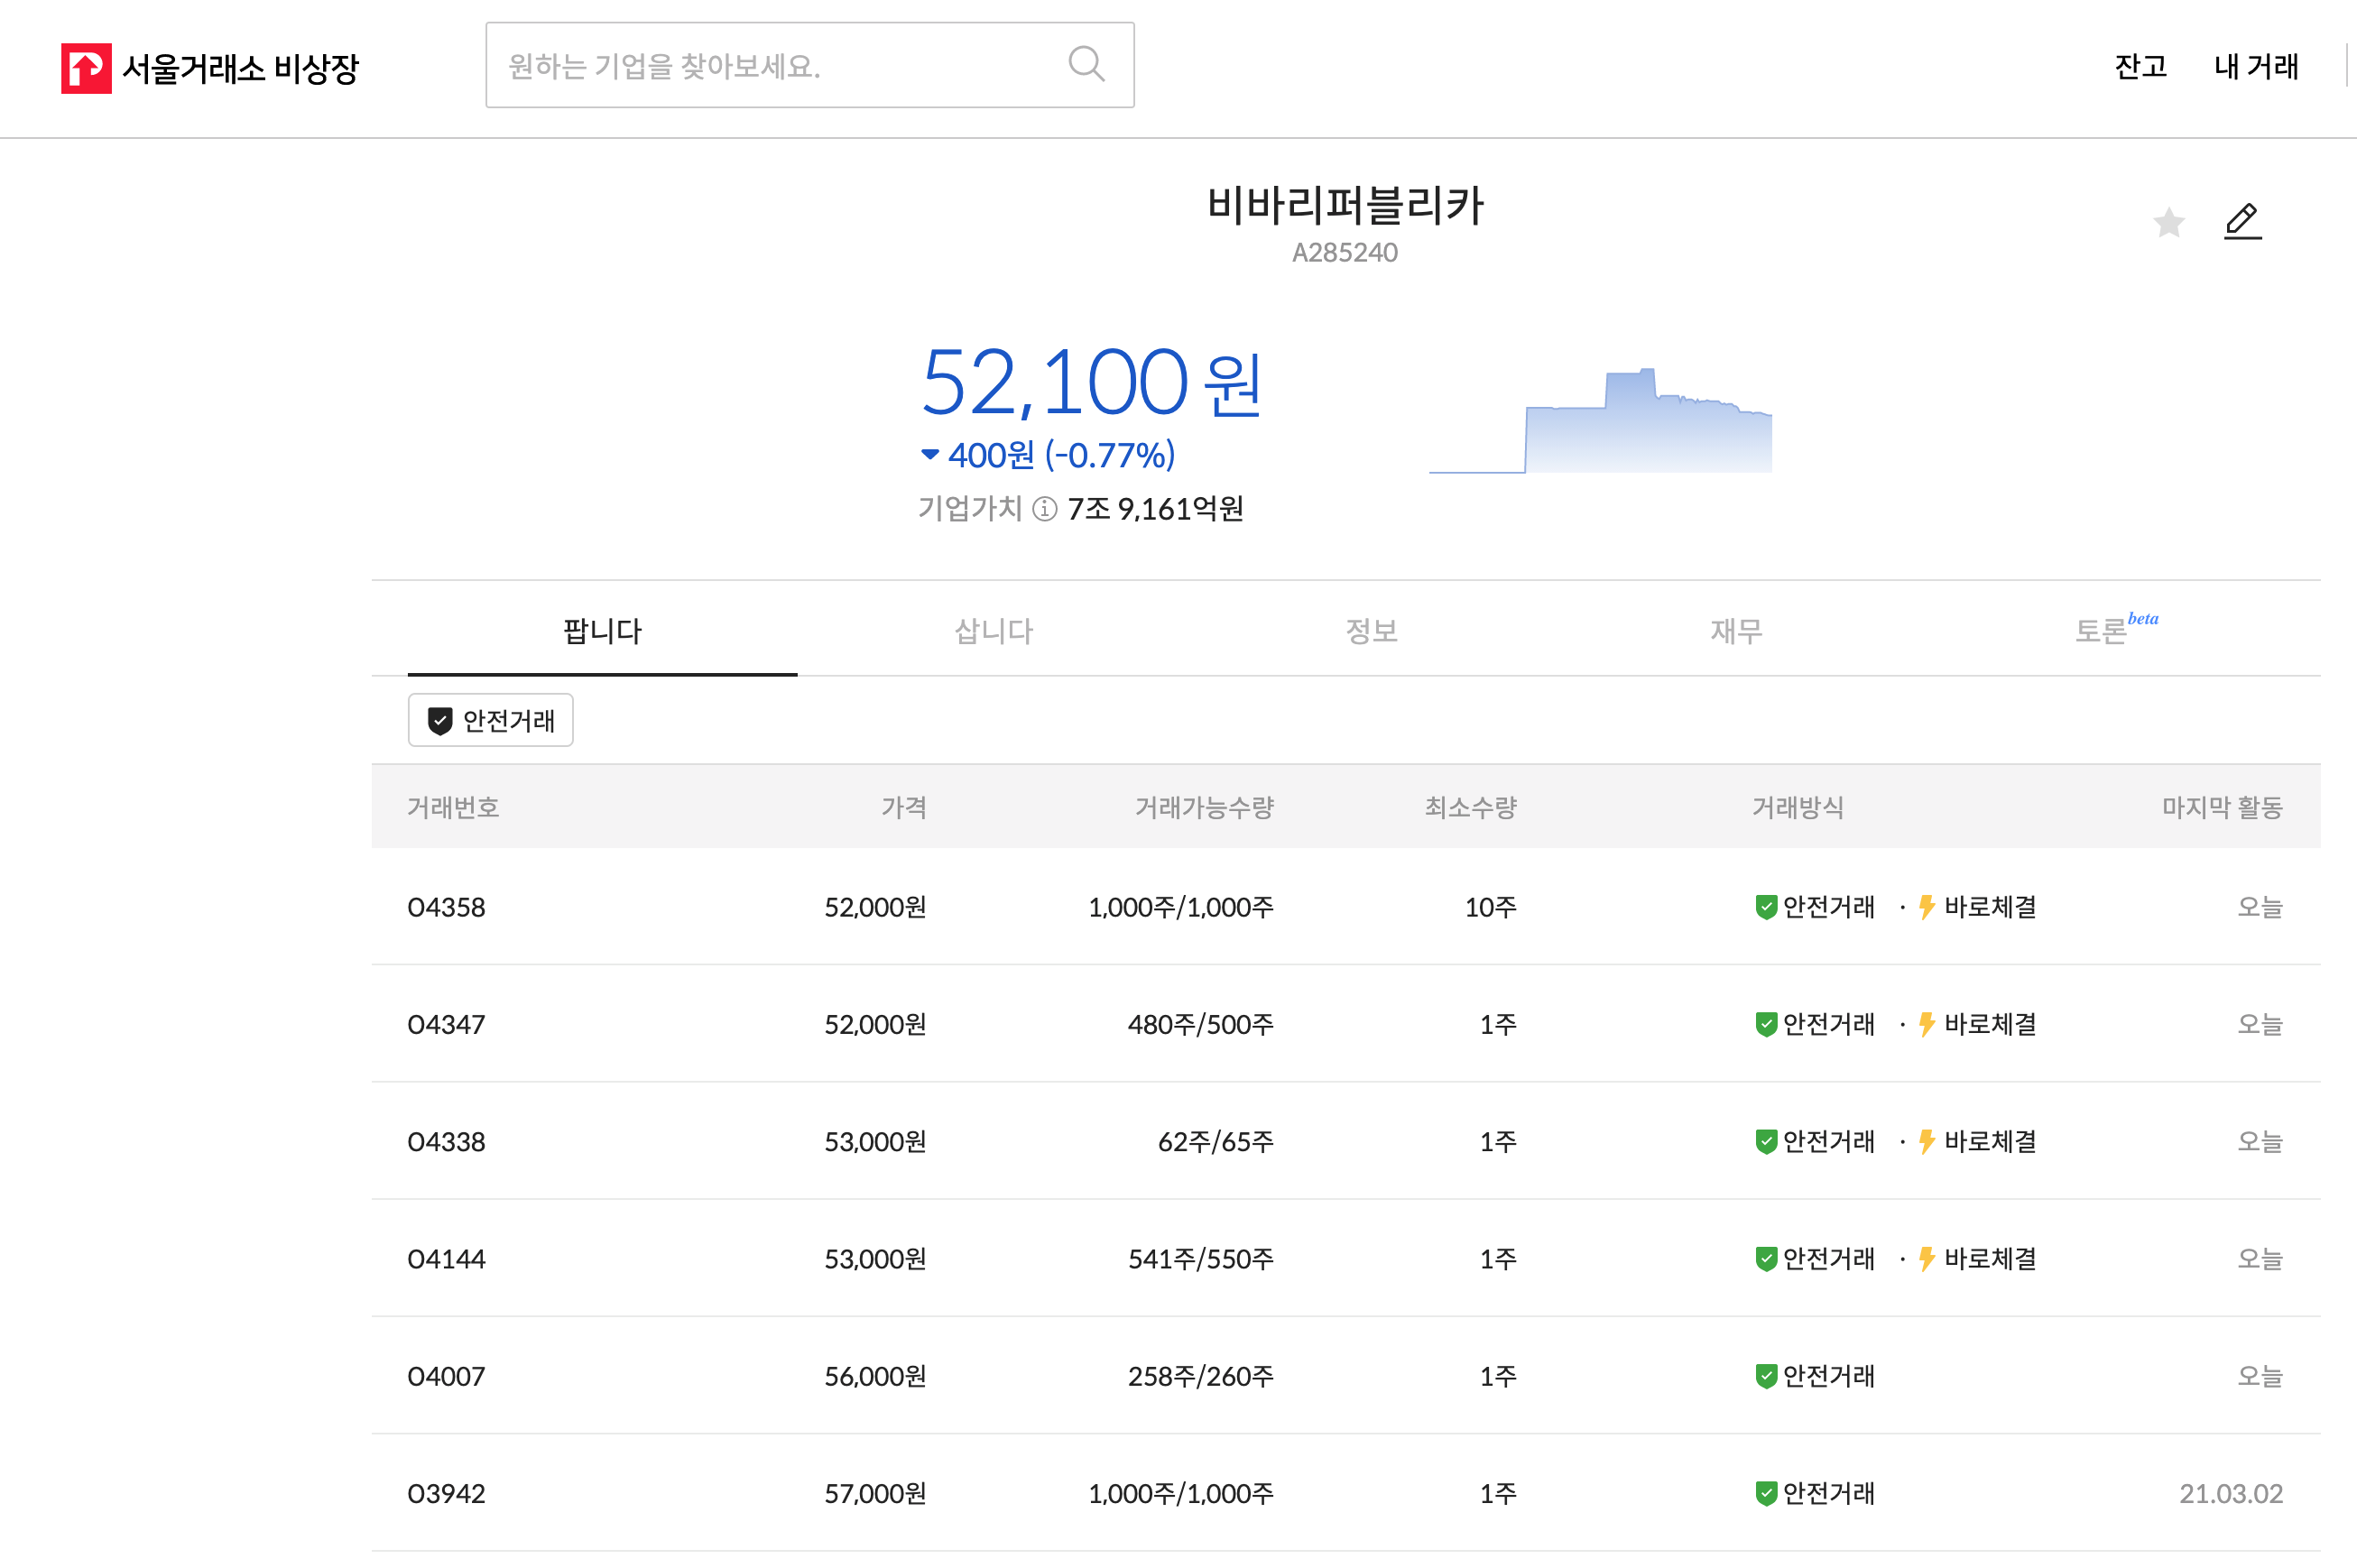Image resolution: width=2357 pixels, height=1568 pixels.
Task: Click the red Seoul Exchange logo icon
Action: [86, 68]
